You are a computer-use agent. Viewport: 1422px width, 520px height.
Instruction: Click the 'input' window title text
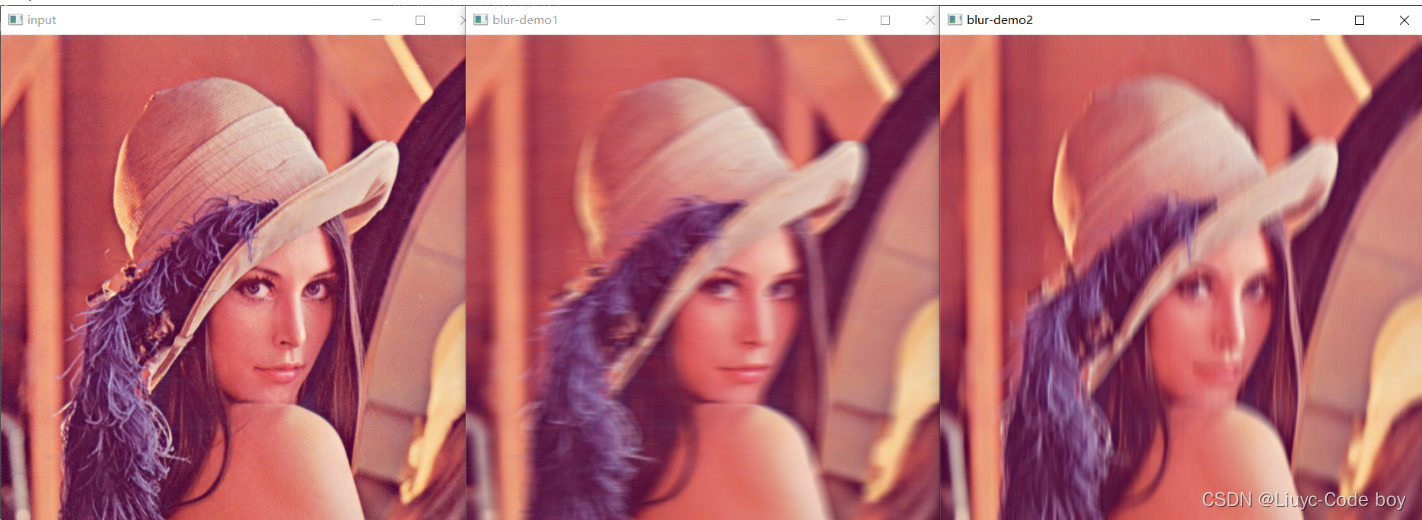(42, 20)
